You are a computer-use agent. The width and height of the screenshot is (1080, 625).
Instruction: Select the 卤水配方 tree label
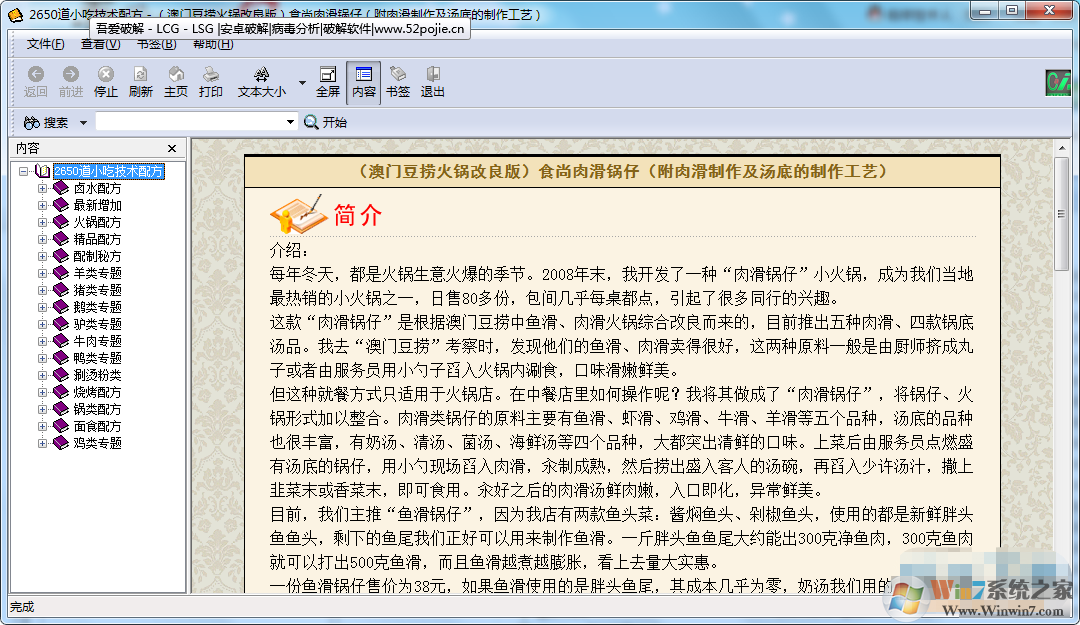click(97, 188)
